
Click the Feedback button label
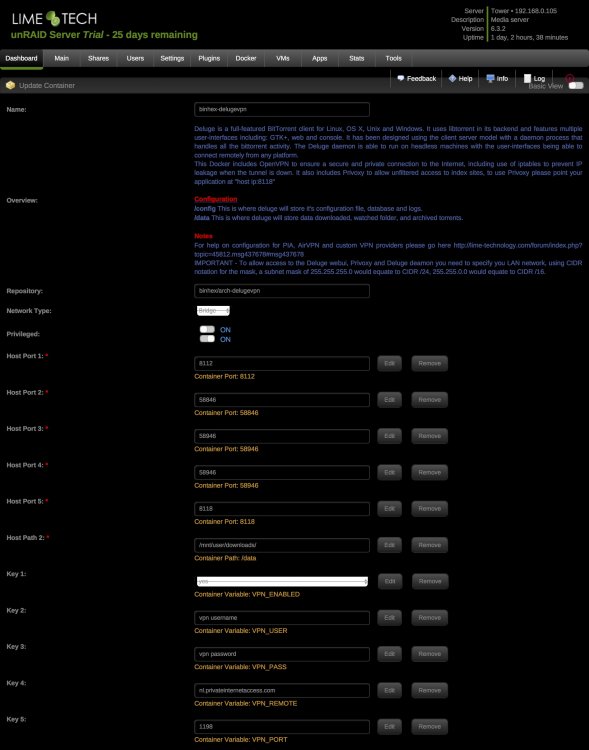[x=422, y=78]
